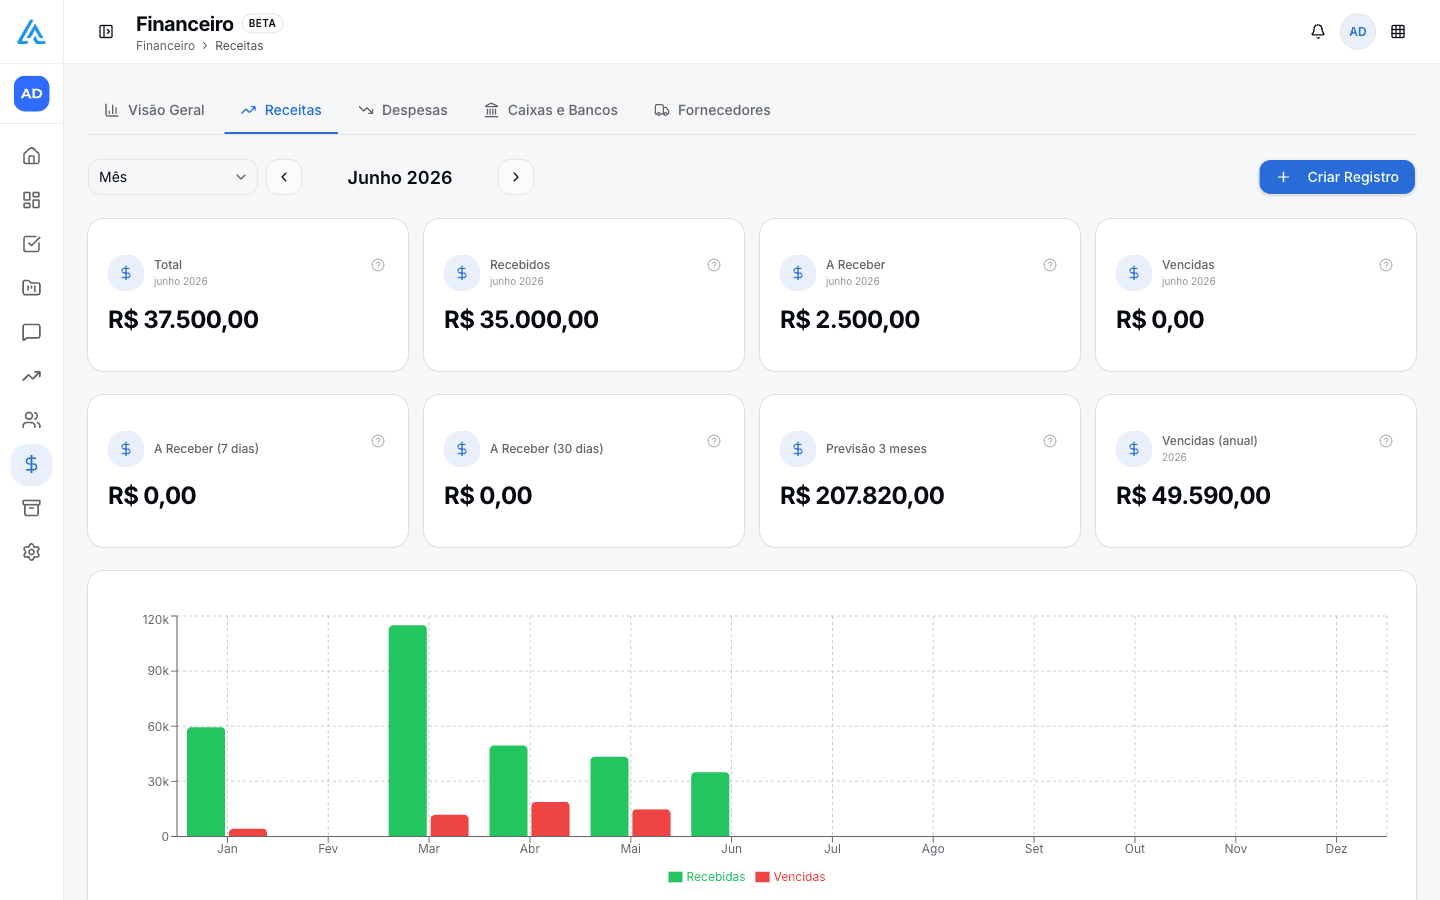Click the Junho 2026 period label

click(x=400, y=177)
